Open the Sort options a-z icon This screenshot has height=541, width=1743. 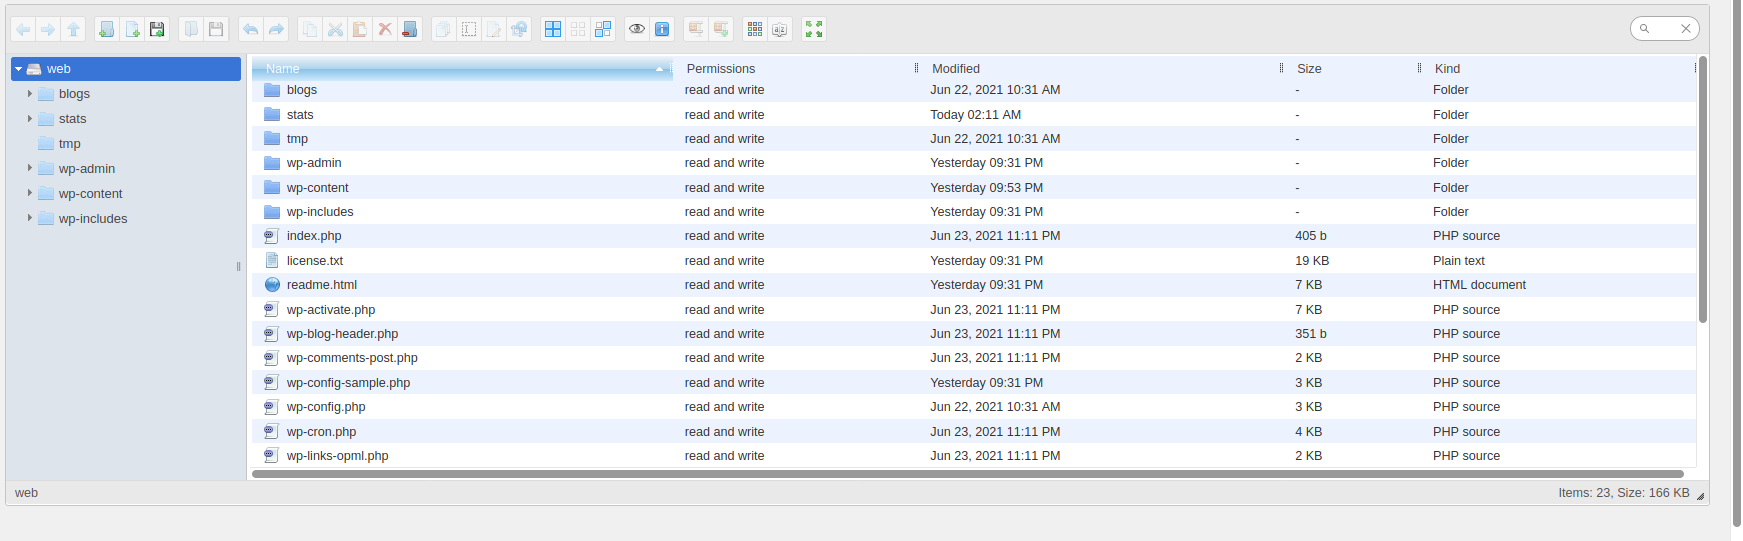click(x=780, y=29)
